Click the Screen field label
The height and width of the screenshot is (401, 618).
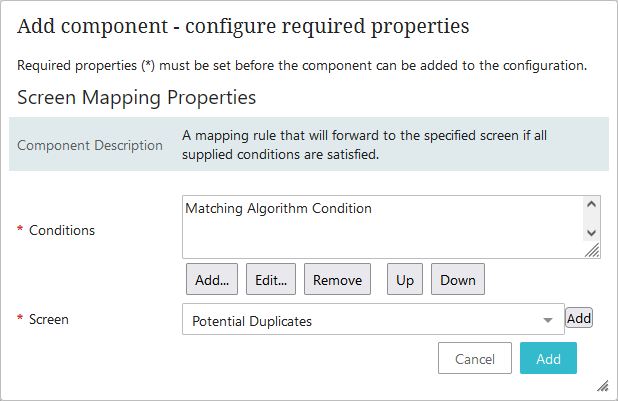click(x=49, y=320)
